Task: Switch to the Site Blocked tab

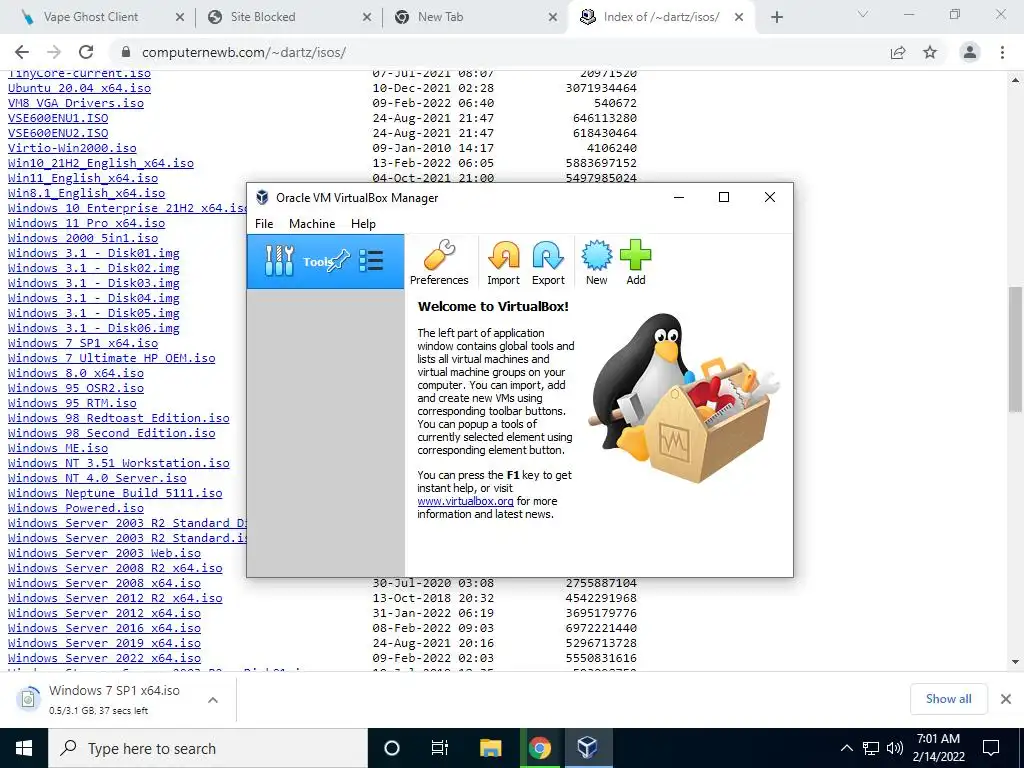Action: click(263, 17)
